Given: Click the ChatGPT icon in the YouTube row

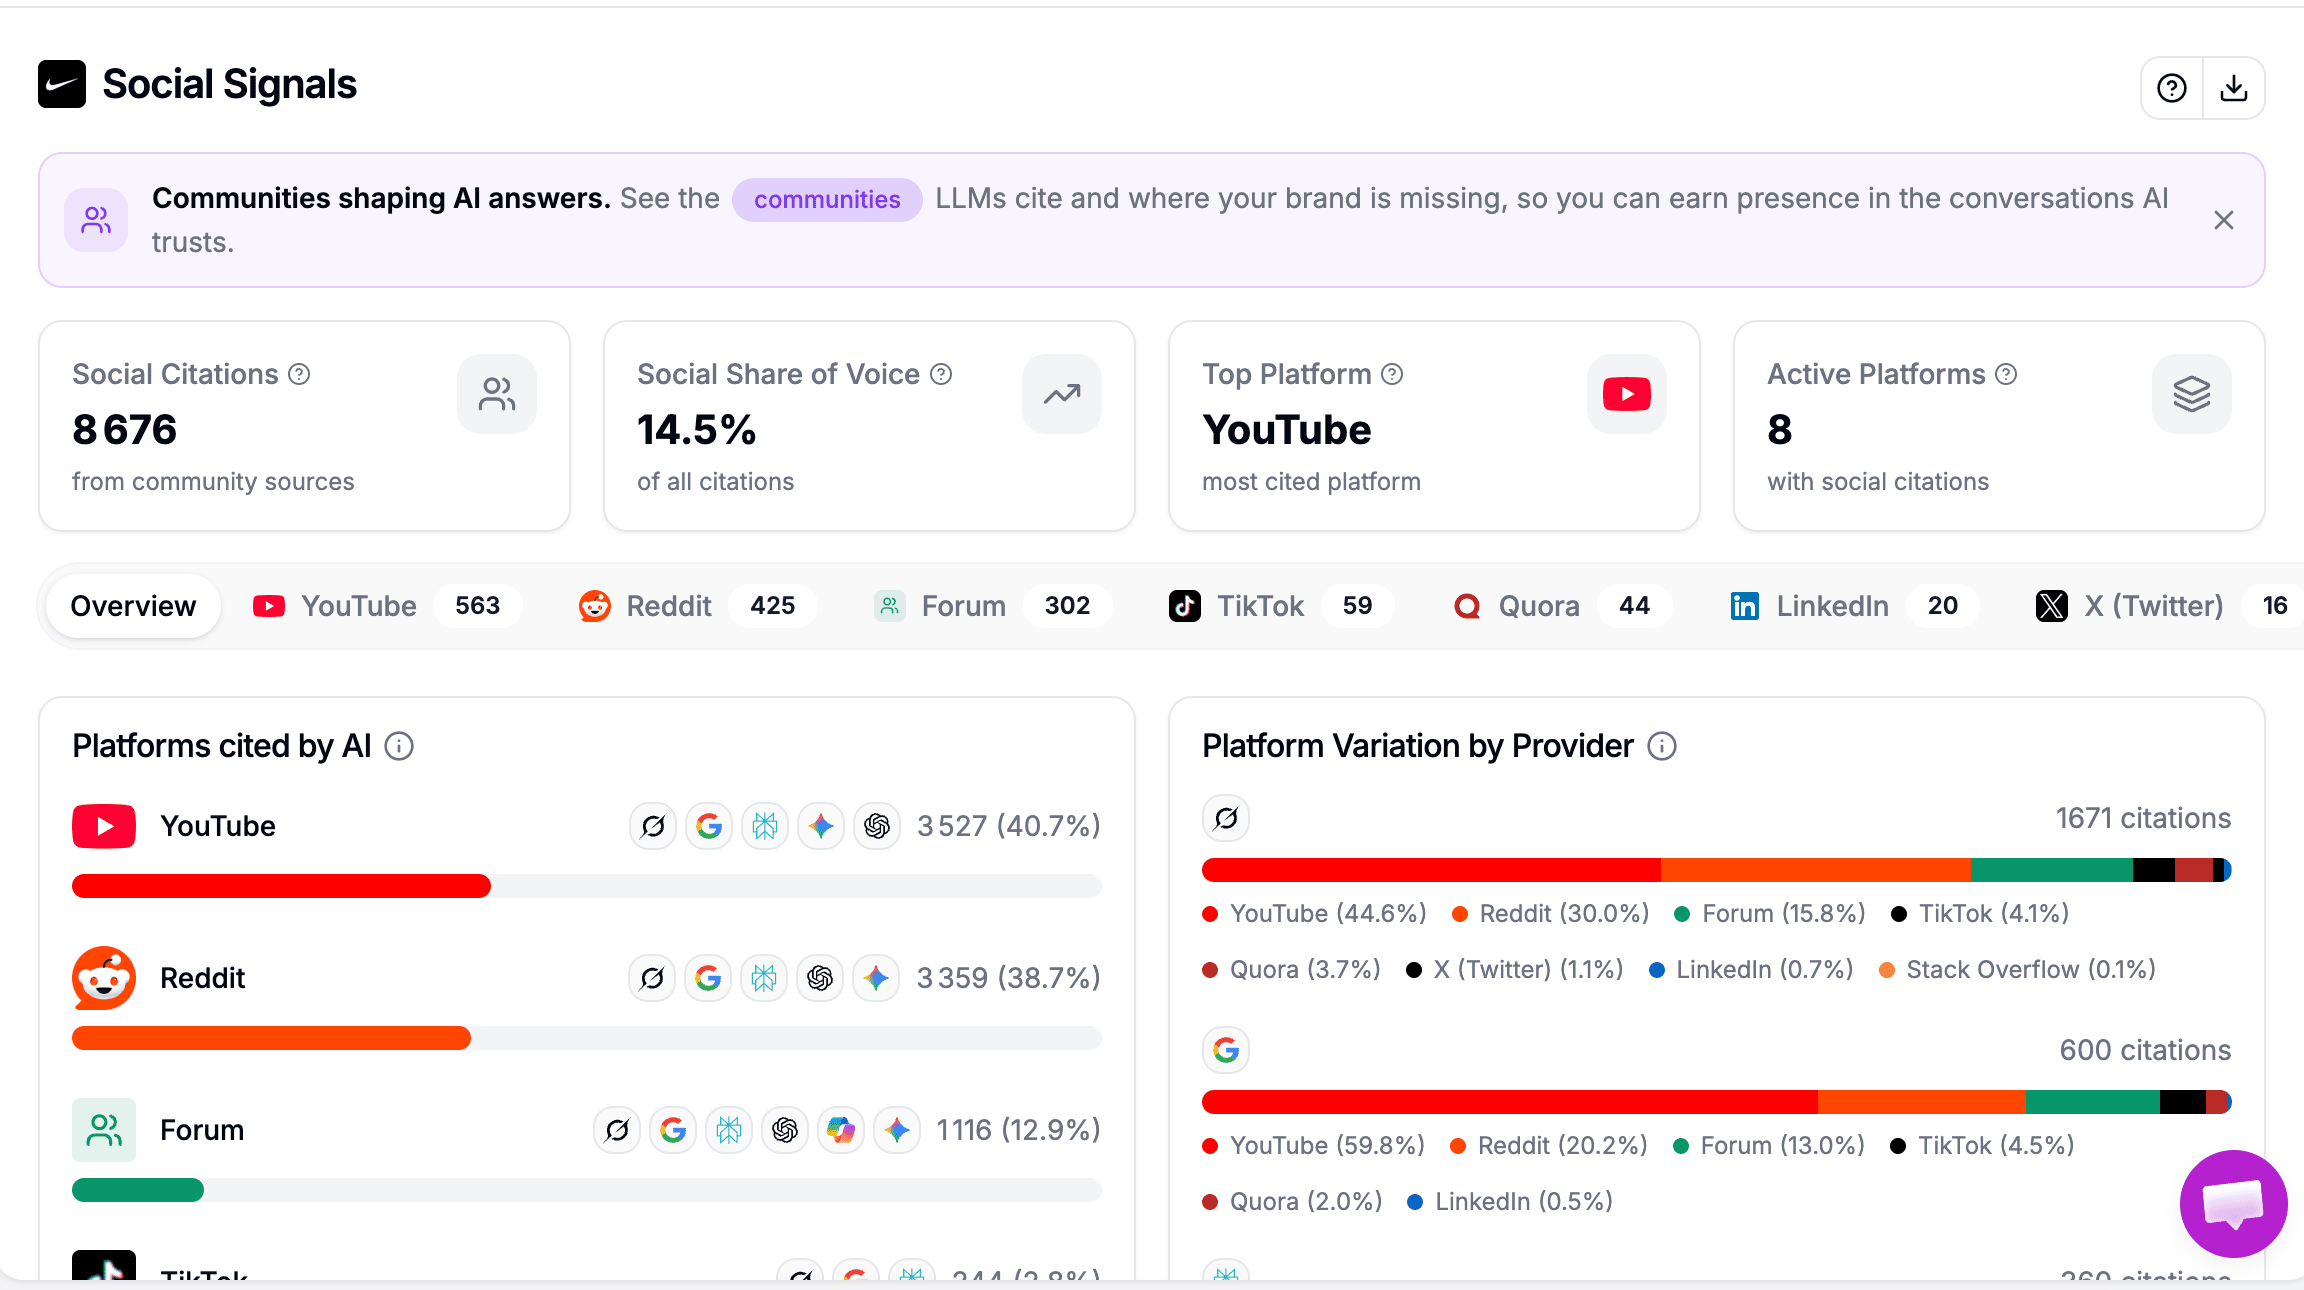Looking at the screenshot, I should (877, 826).
